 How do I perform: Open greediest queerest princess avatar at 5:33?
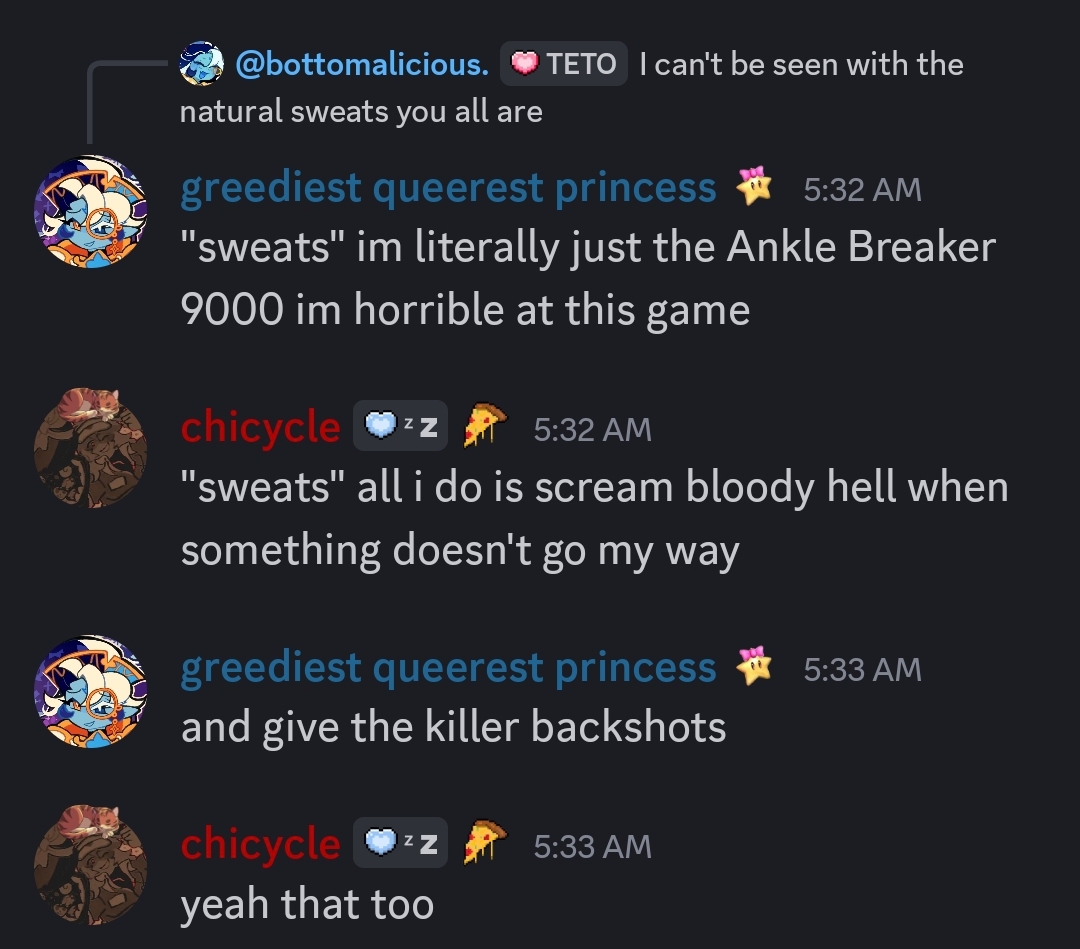click(91, 691)
